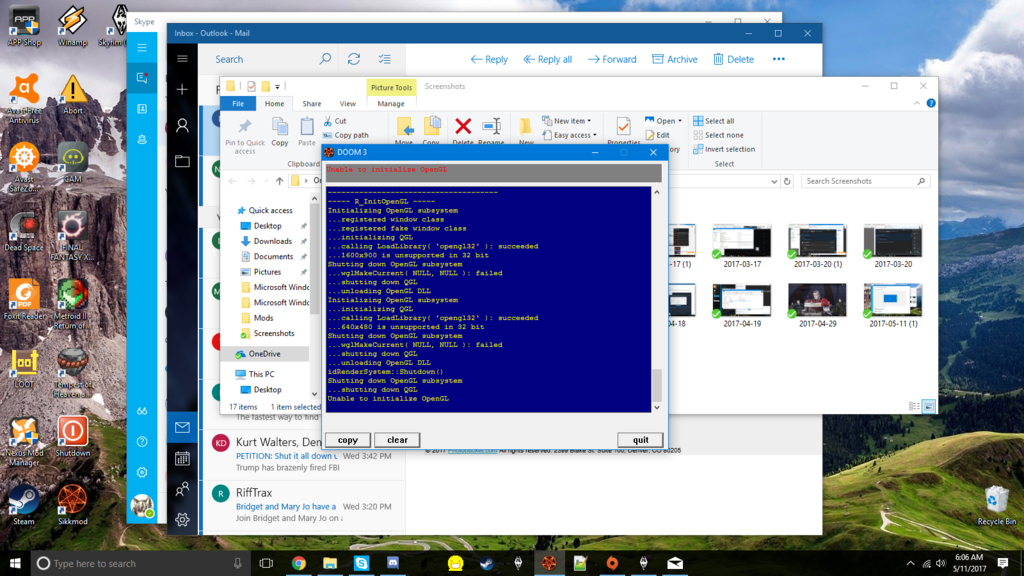This screenshot has height=576, width=1024.
Task: Click the copy button in DOOM 3 console
Action: point(347,440)
